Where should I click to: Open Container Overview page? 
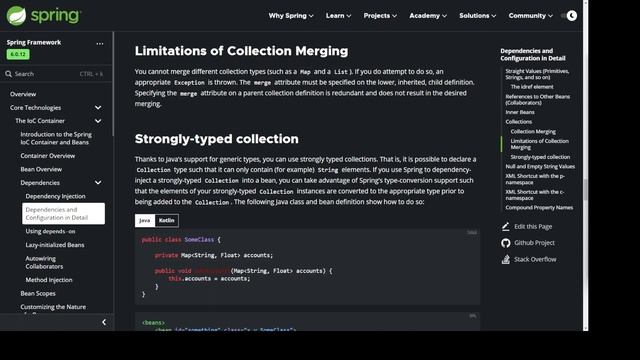48,156
